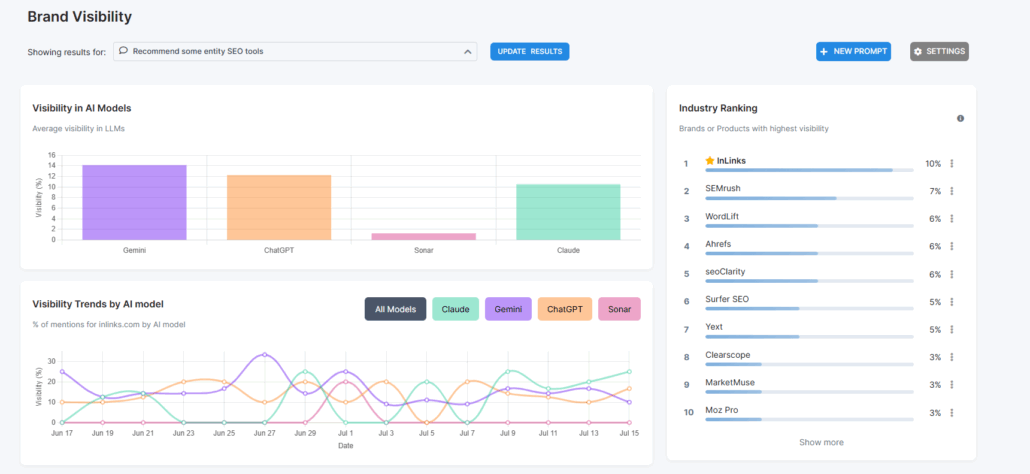Click the WordLift brand name

pos(722,216)
